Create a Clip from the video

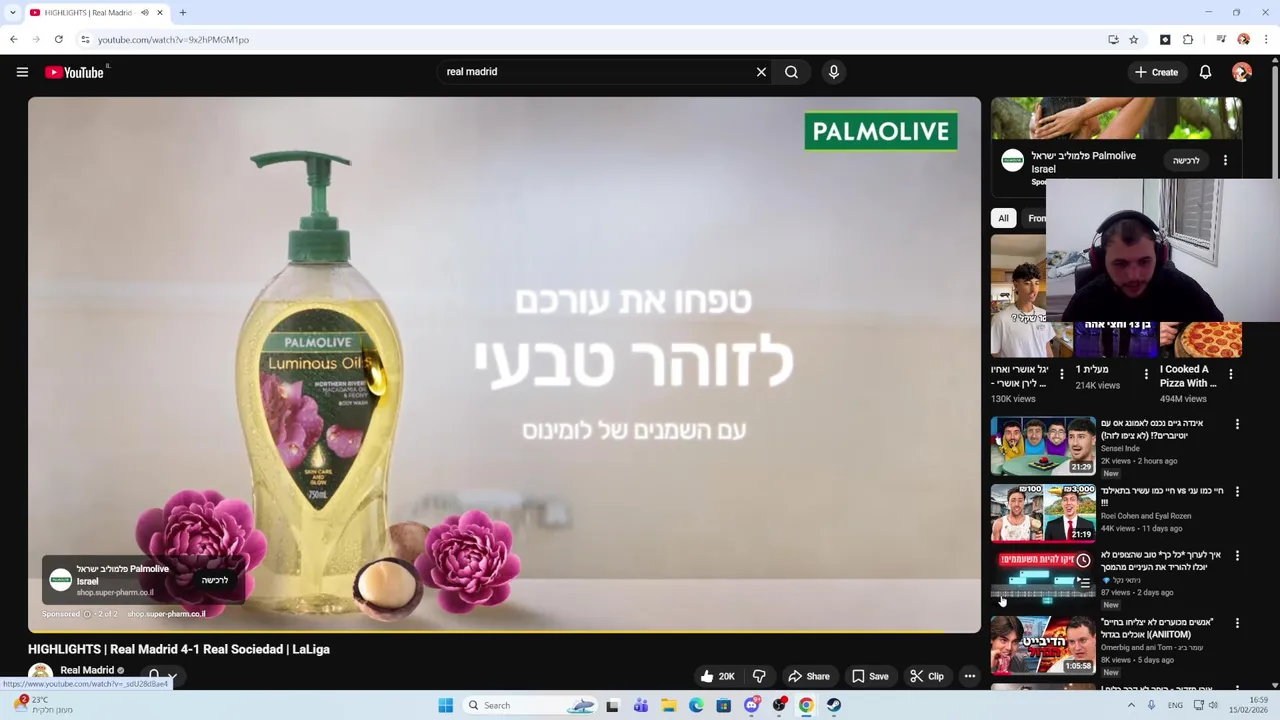927,676
